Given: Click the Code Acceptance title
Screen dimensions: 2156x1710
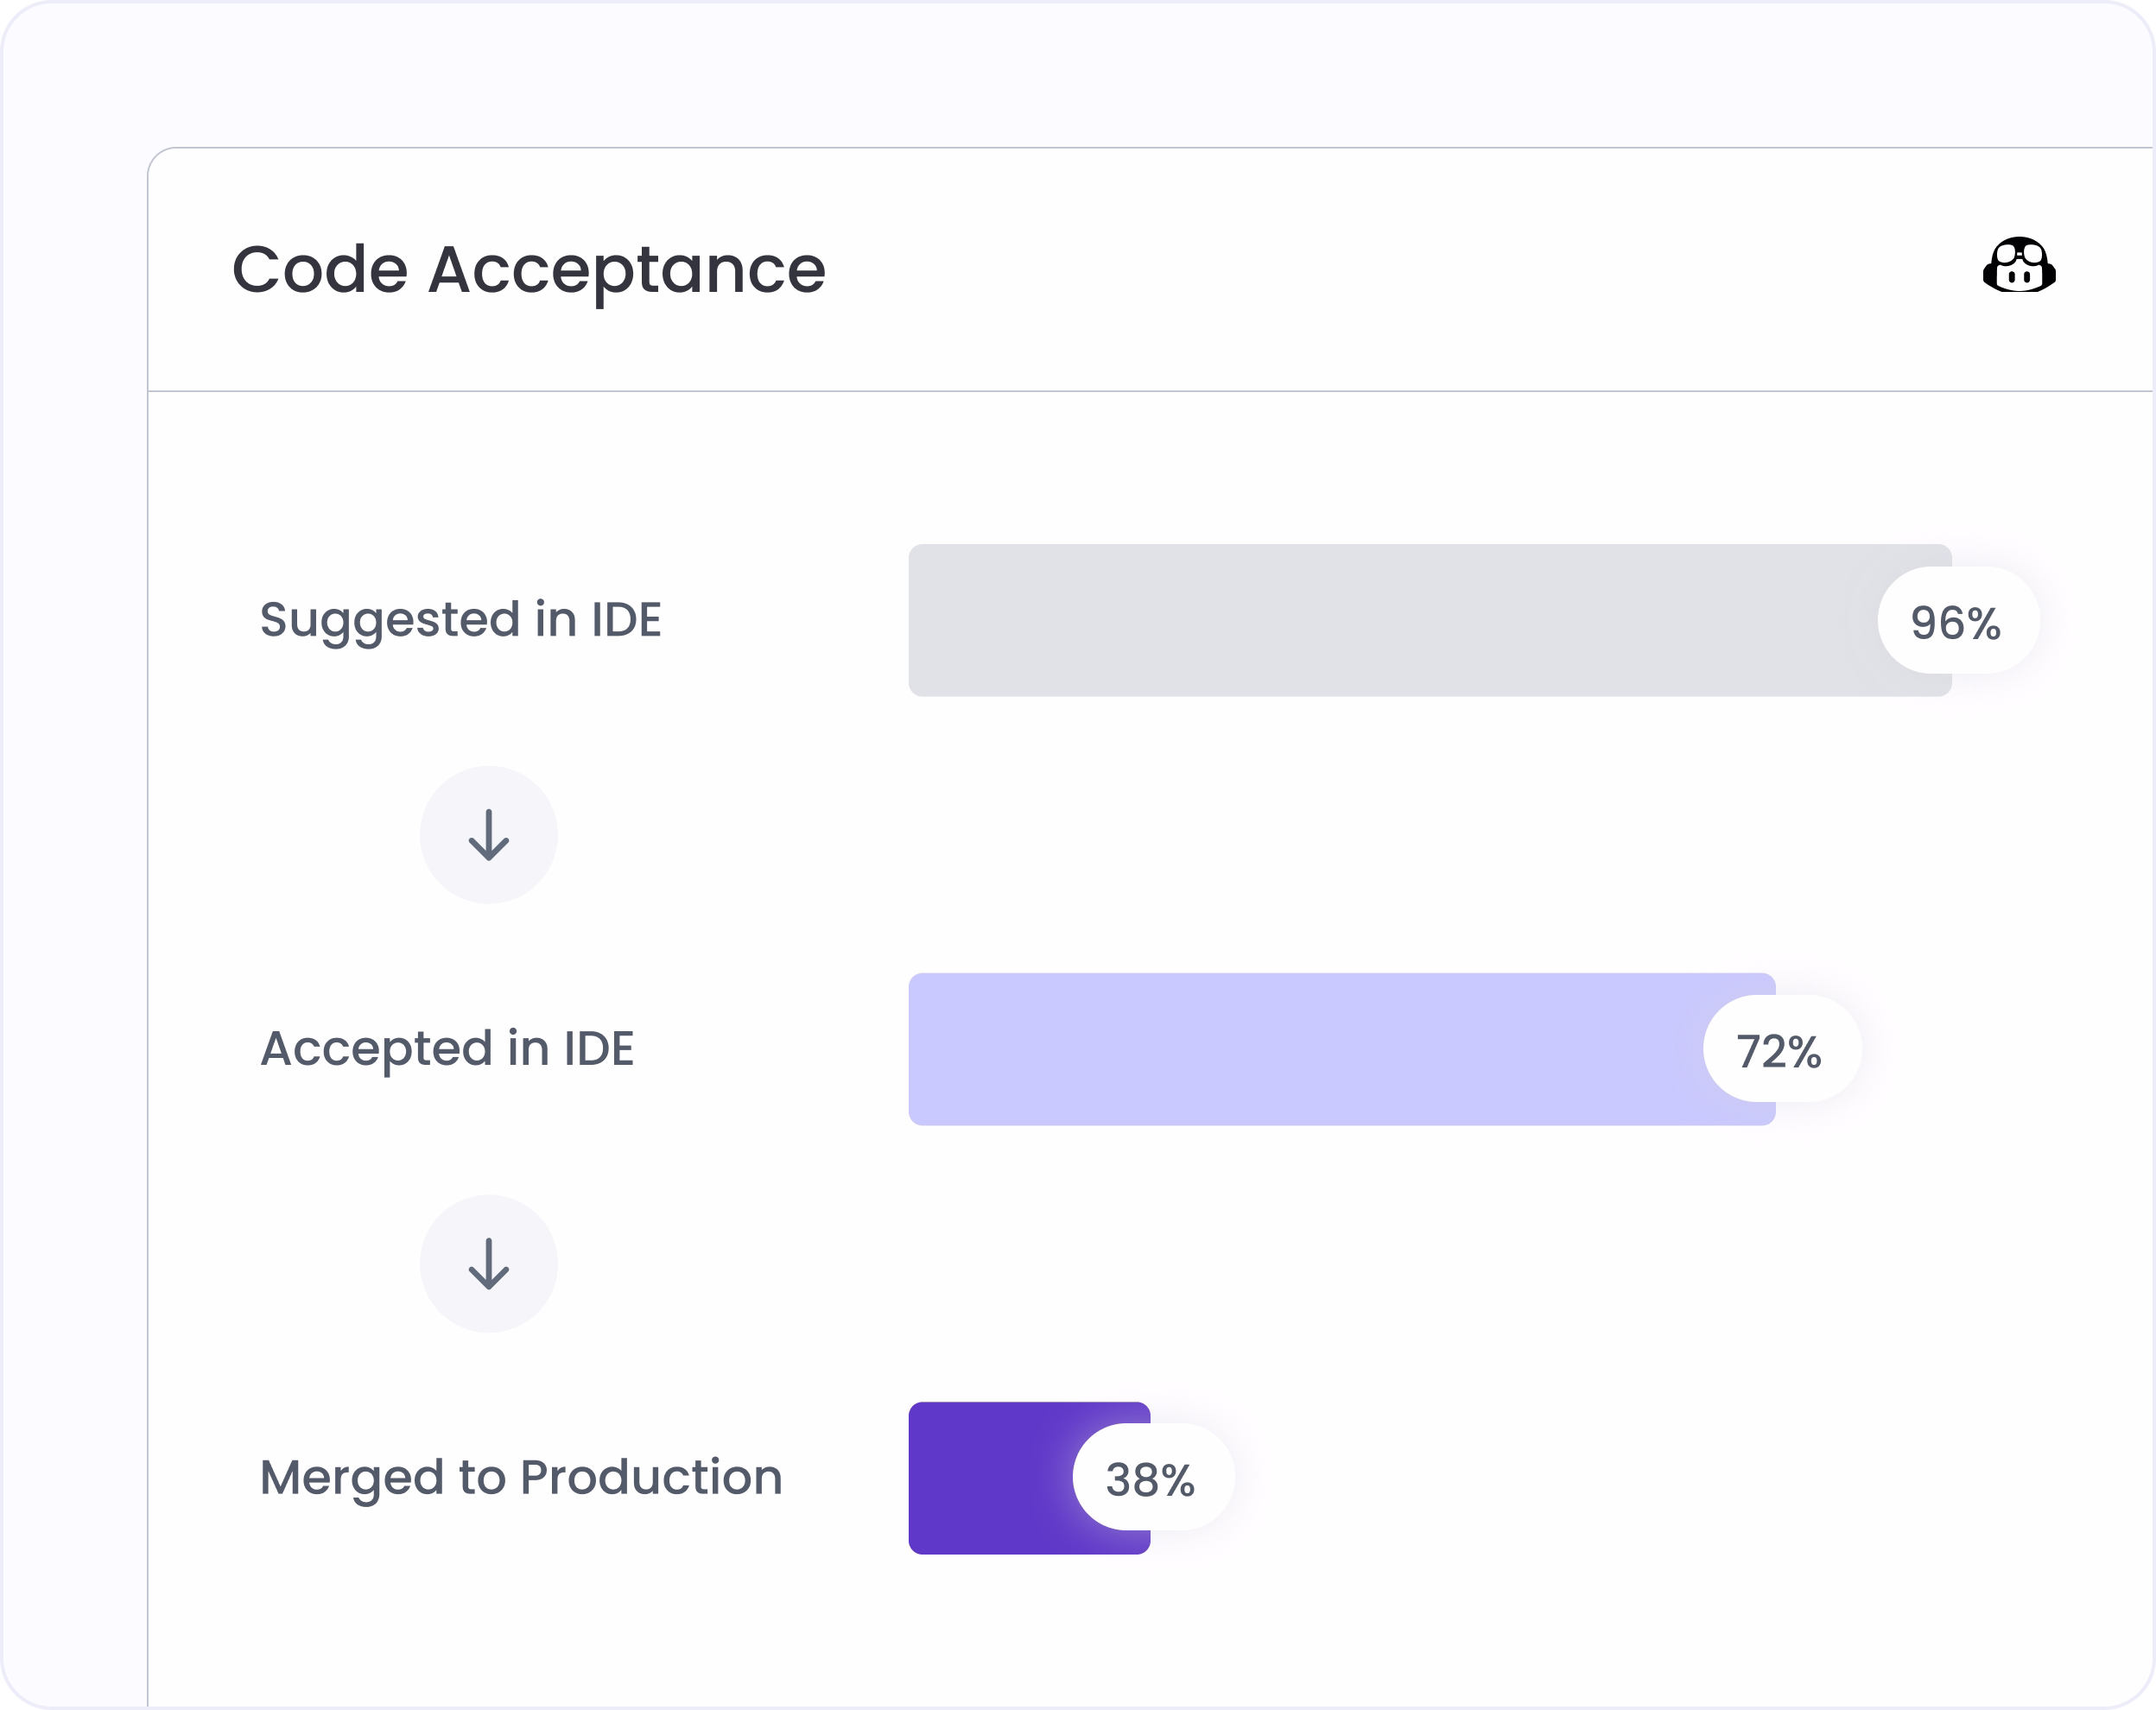Looking at the screenshot, I should 529,270.
